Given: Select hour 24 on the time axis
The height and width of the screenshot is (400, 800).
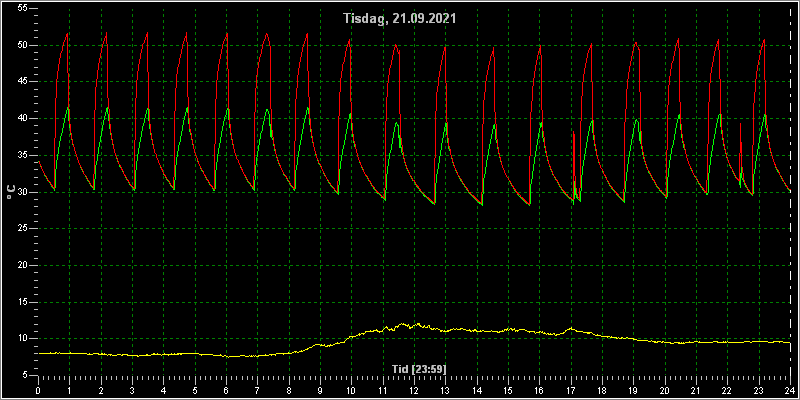Looking at the screenshot, I should [790, 391].
